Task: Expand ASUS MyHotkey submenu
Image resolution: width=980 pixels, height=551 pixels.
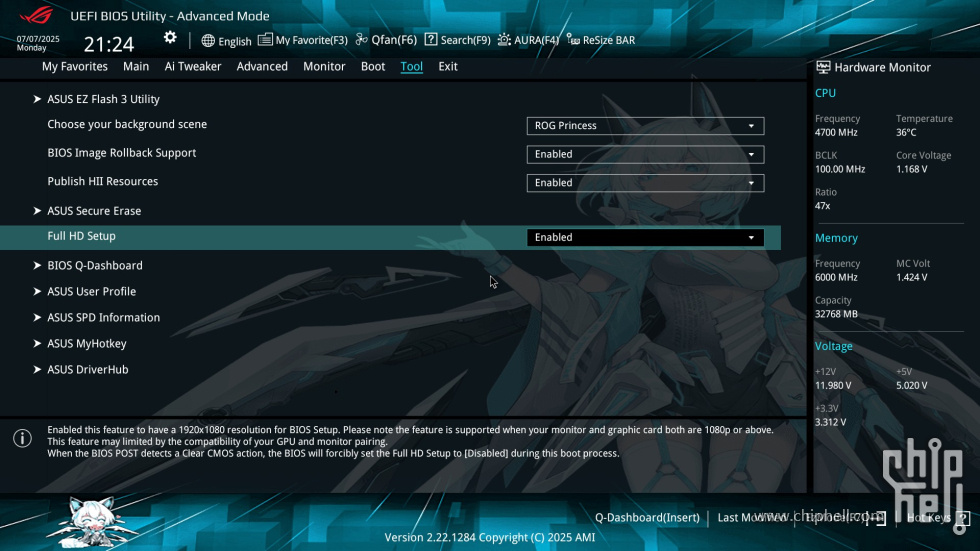Action: 86,344
